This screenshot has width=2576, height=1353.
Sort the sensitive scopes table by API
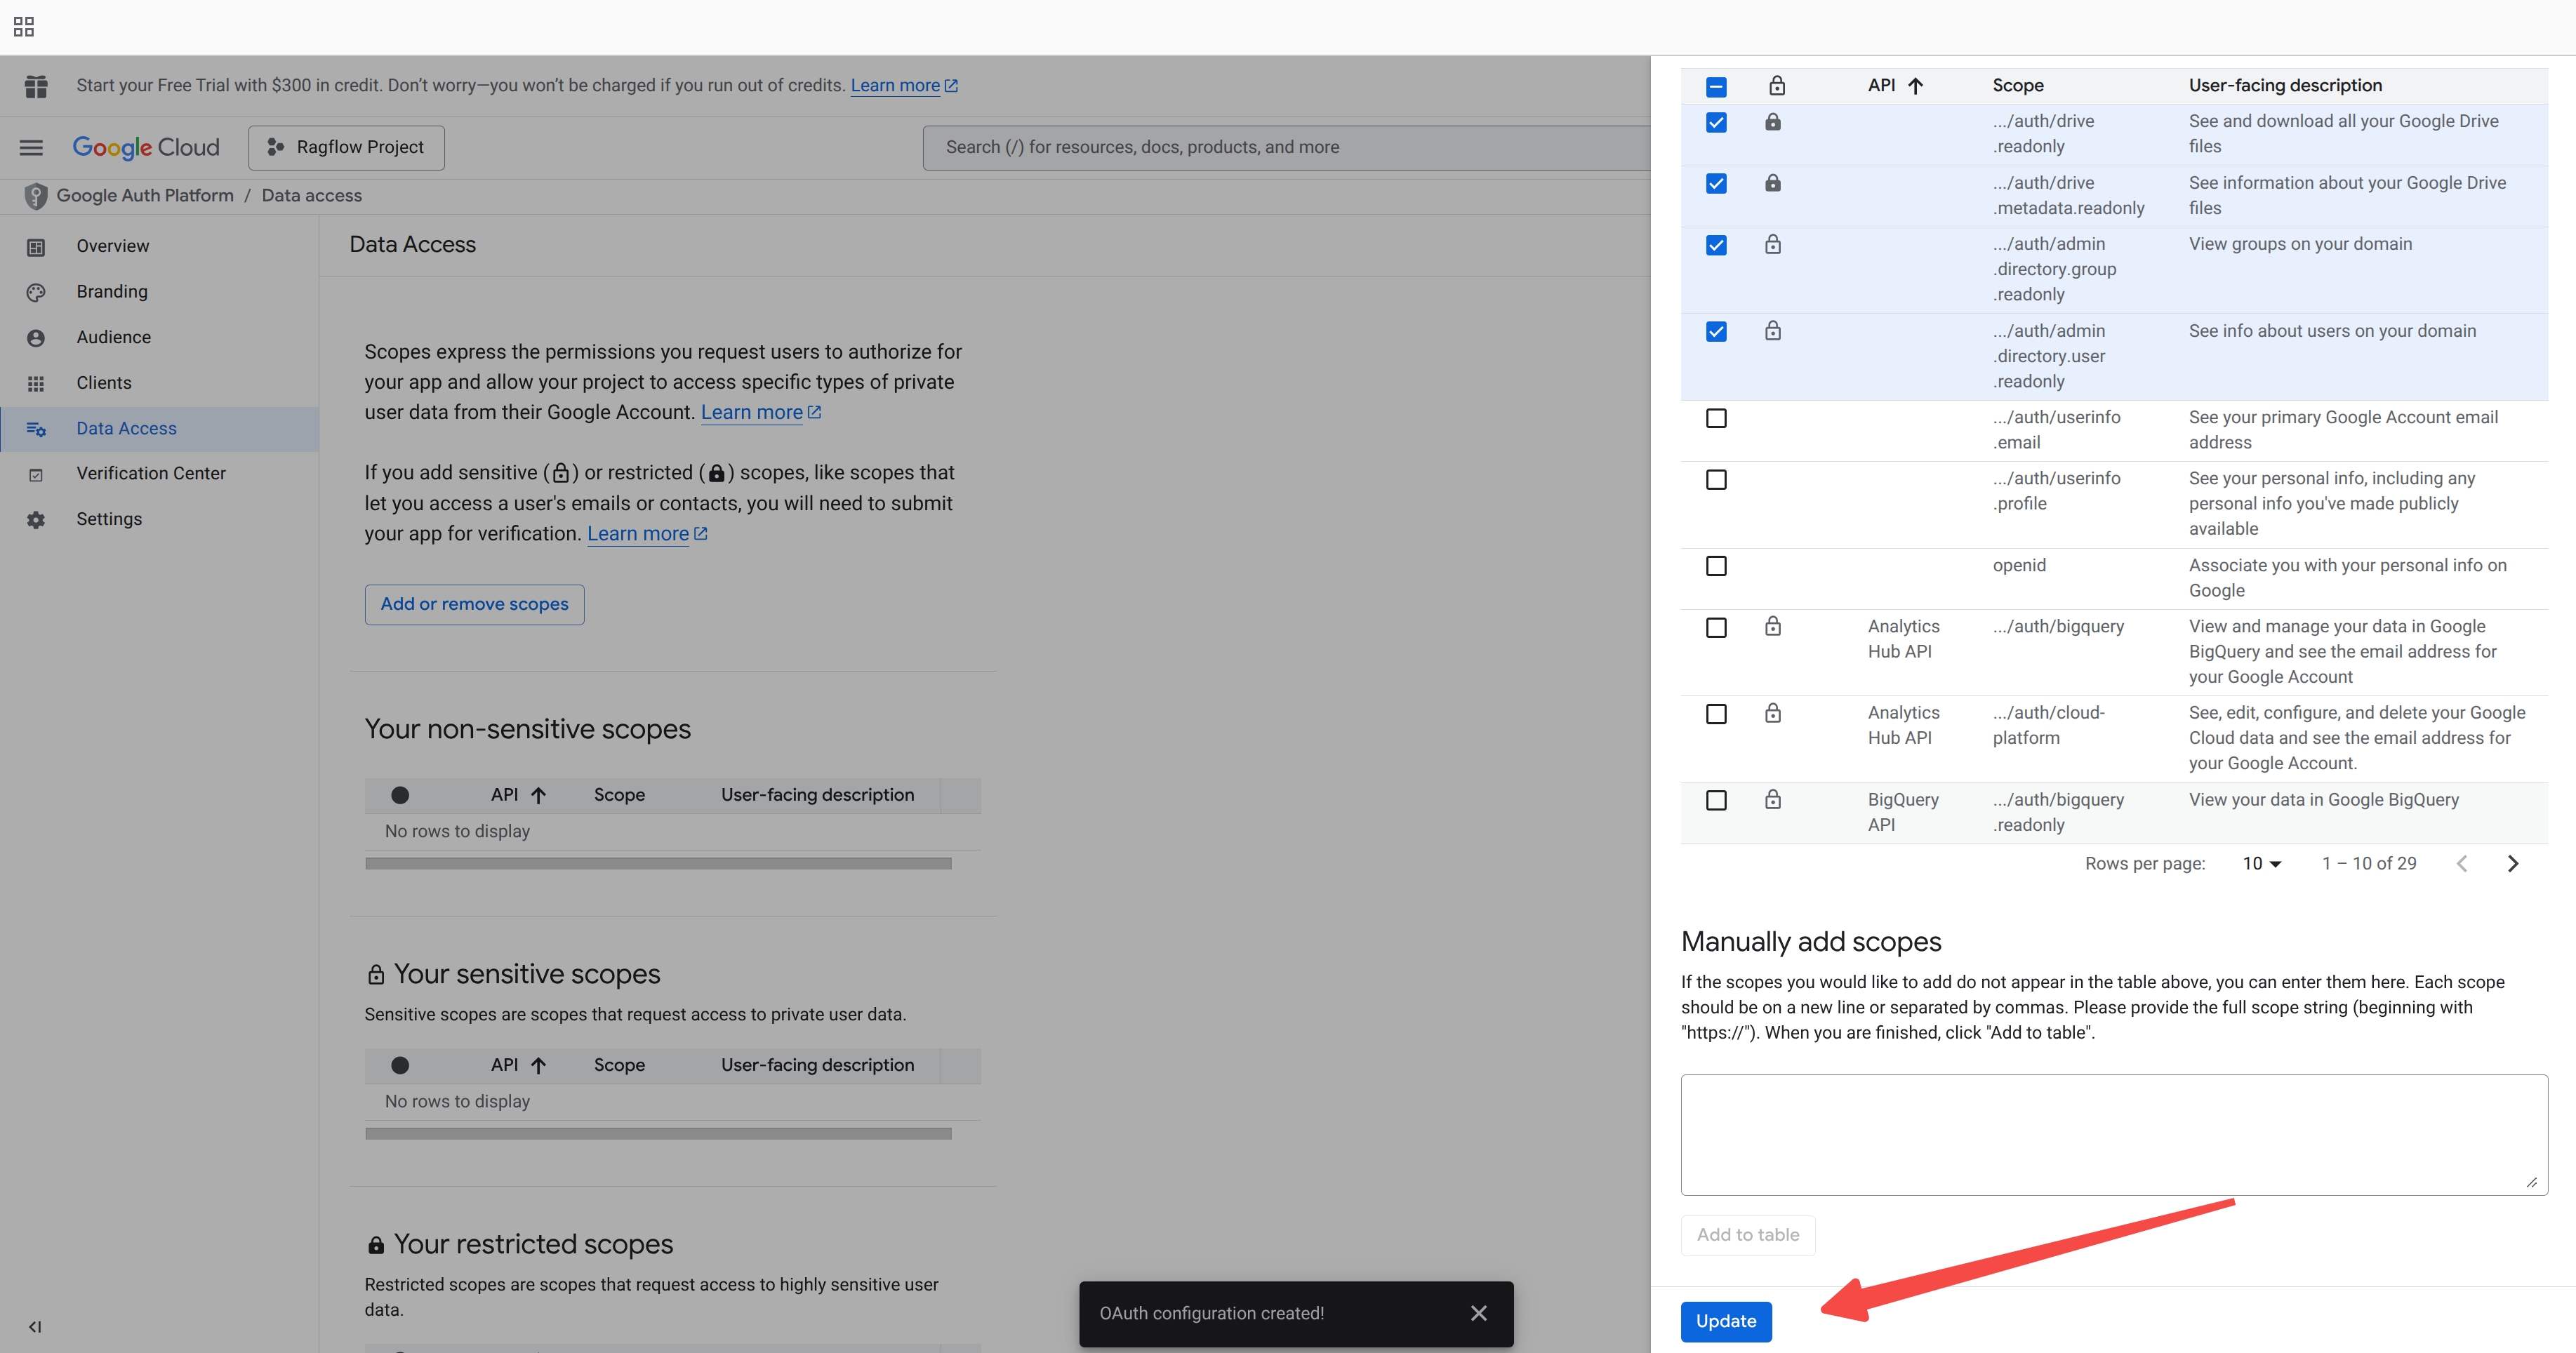pyautogui.click(x=518, y=1065)
